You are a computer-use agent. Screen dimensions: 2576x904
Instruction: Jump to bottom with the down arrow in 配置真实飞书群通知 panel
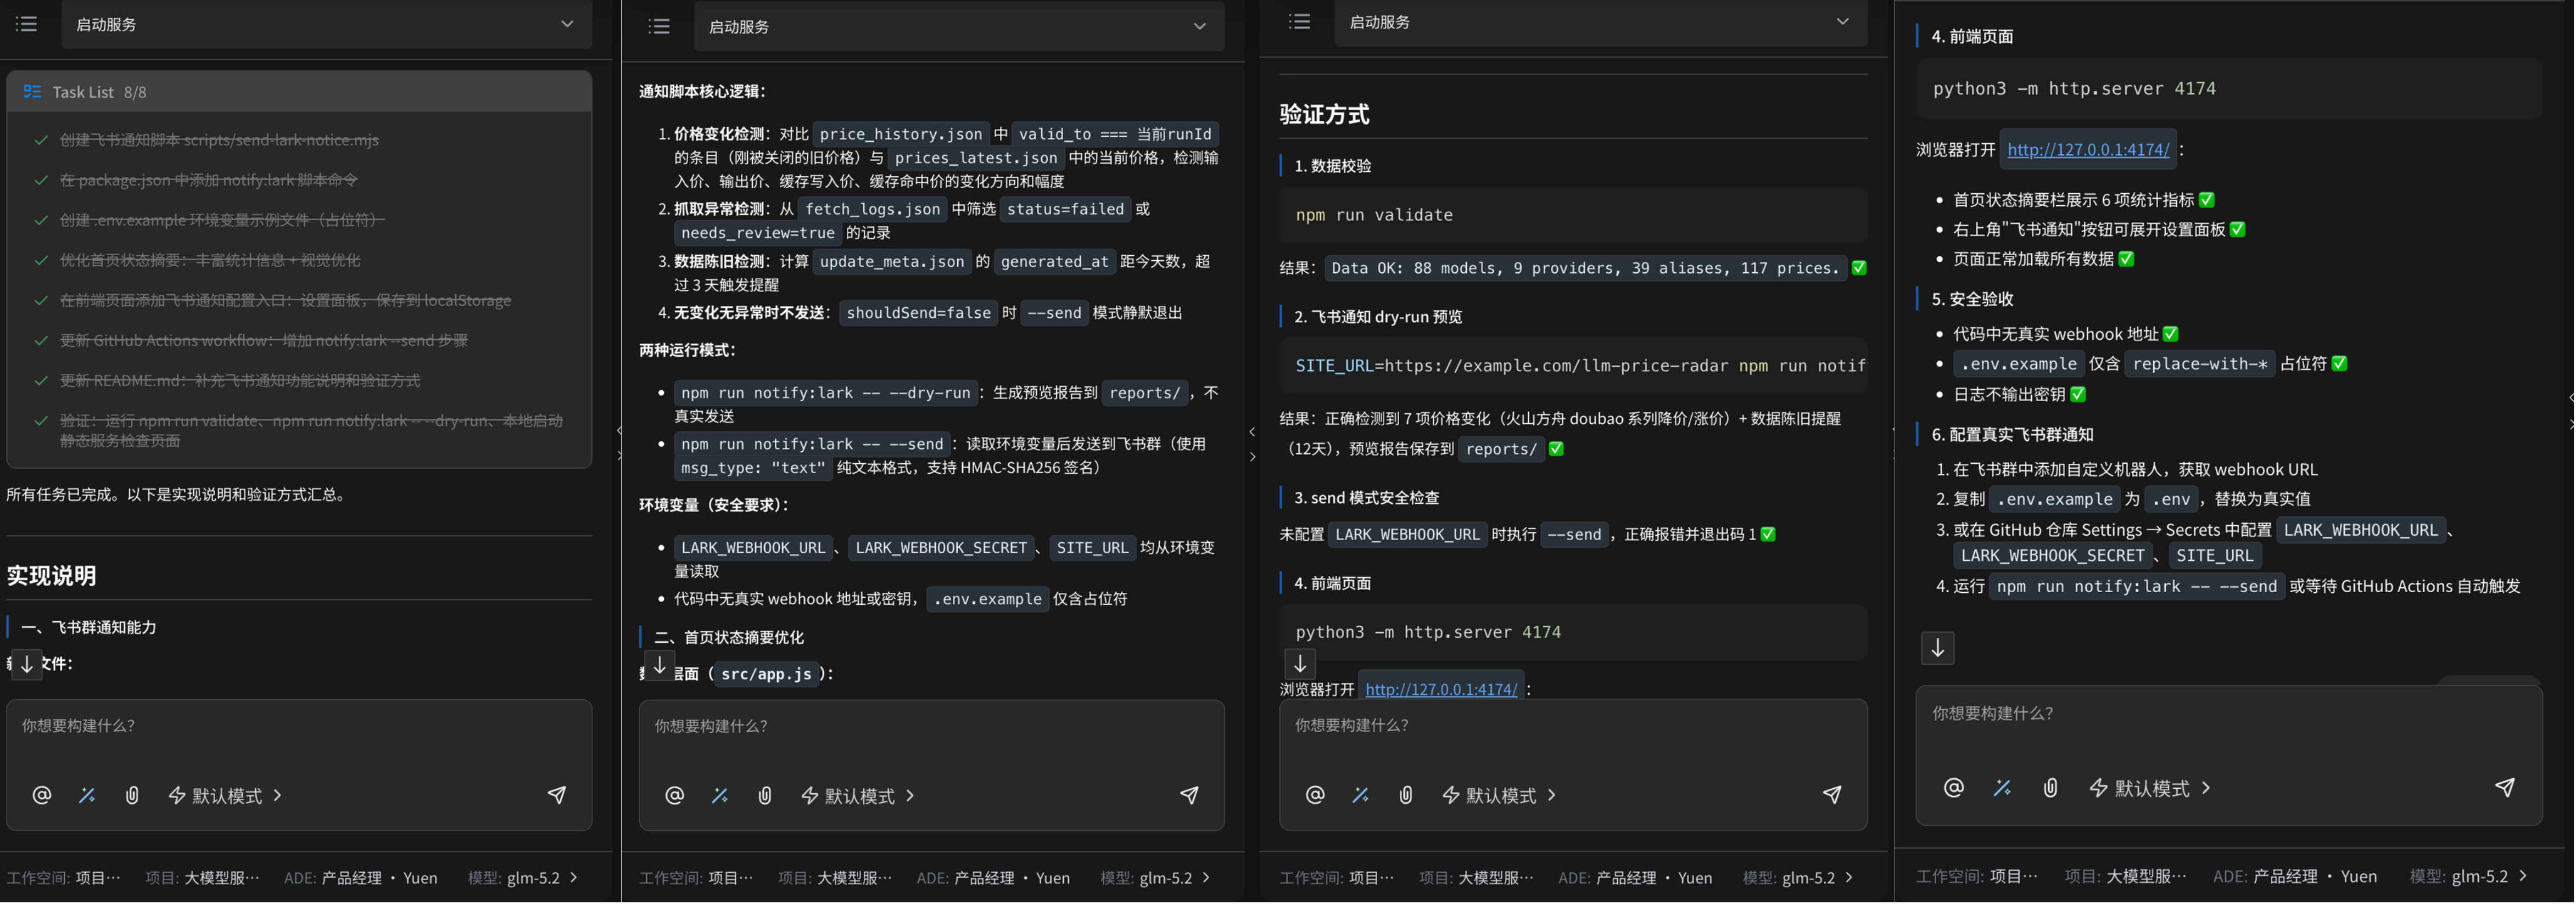coord(1937,647)
